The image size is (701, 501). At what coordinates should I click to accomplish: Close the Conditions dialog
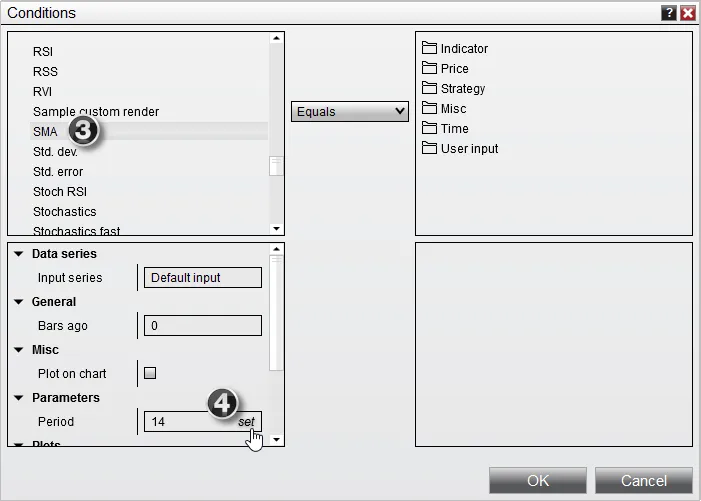tap(688, 13)
